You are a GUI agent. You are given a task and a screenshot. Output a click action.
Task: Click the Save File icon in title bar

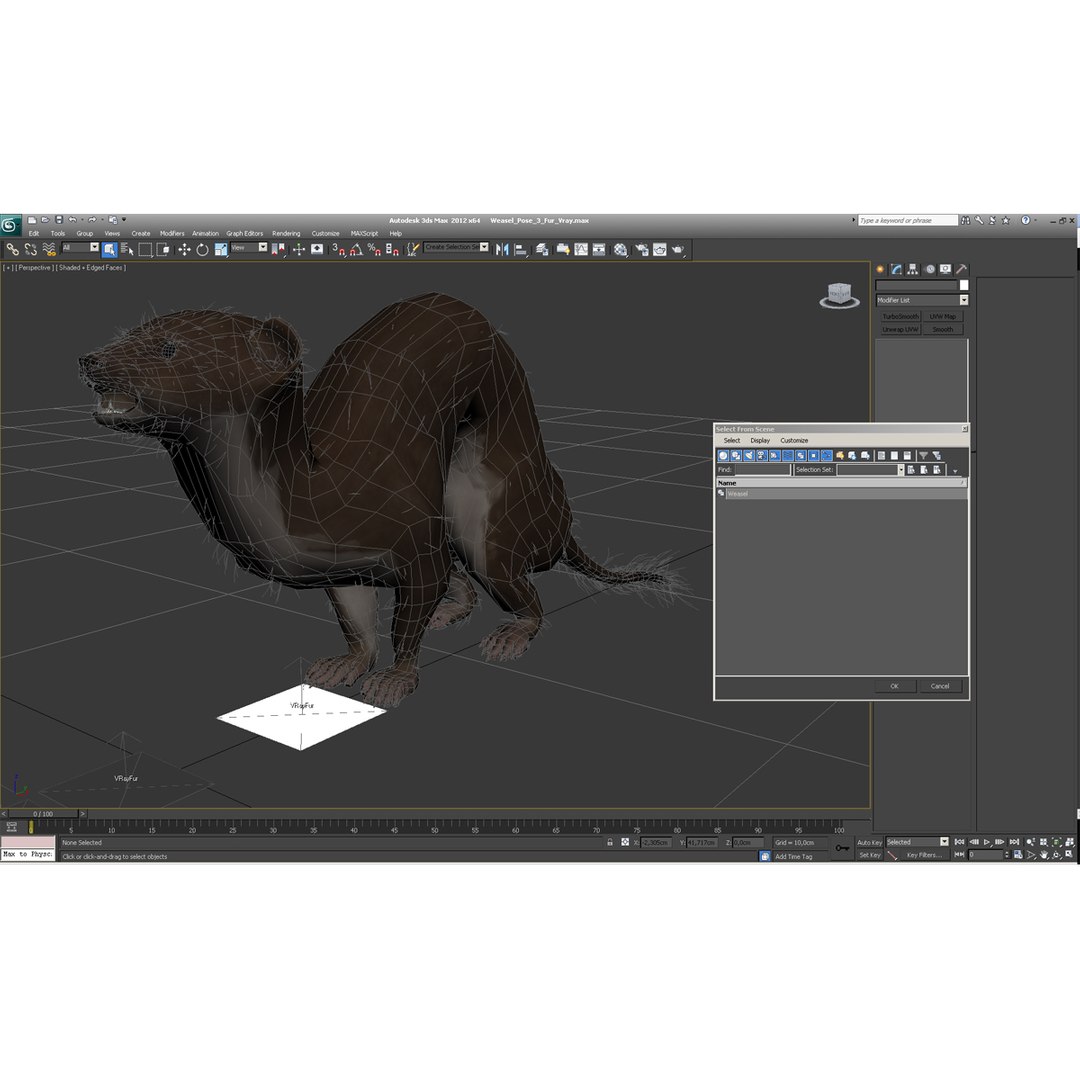pyautogui.click(x=59, y=220)
